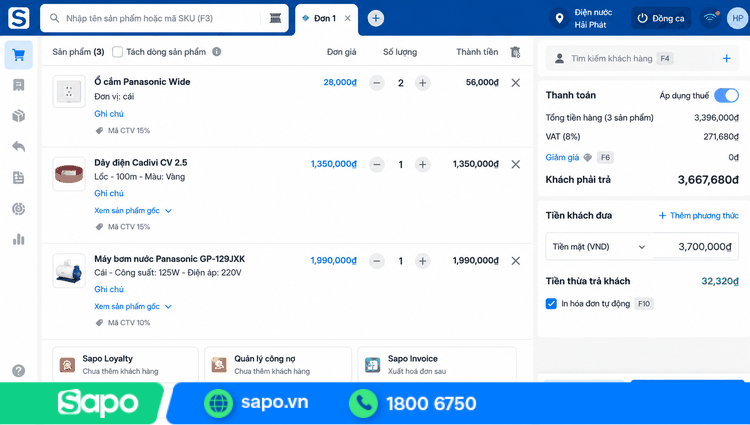Expand Xem sản phẩm gốc for Máy bơm nước

click(x=133, y=306)
